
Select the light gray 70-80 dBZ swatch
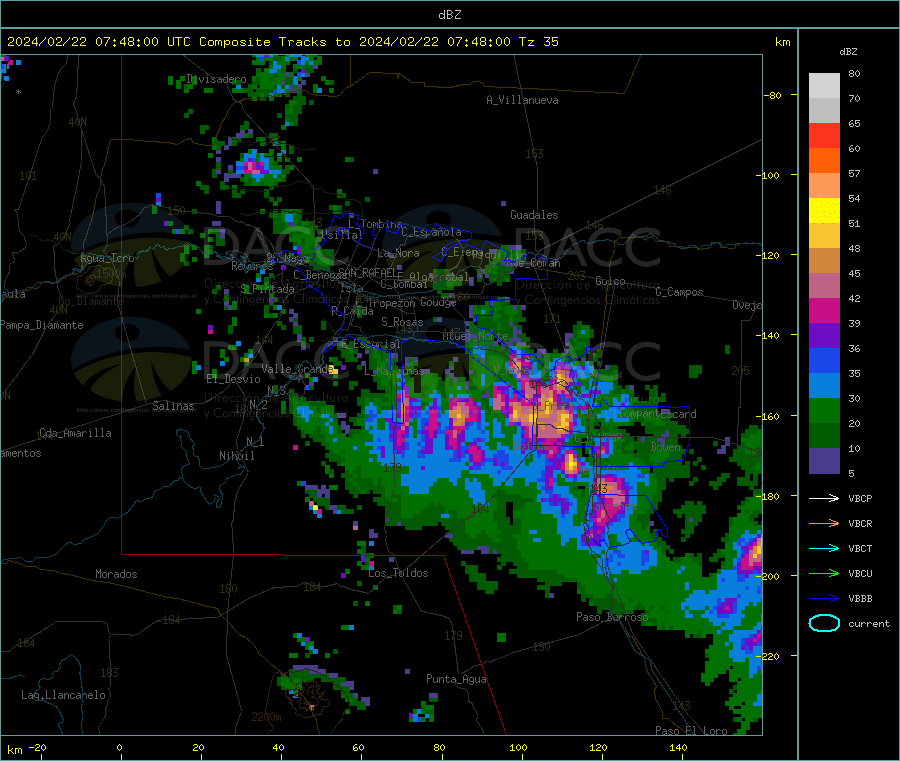coord(824,86)
